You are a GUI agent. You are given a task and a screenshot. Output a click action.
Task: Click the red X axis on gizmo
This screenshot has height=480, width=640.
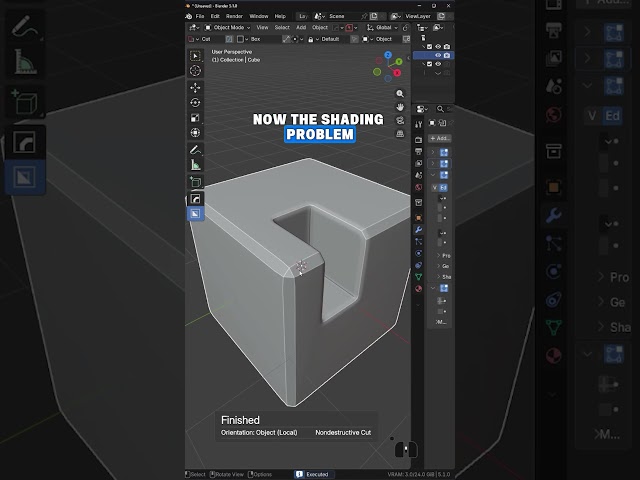(397, 73)
